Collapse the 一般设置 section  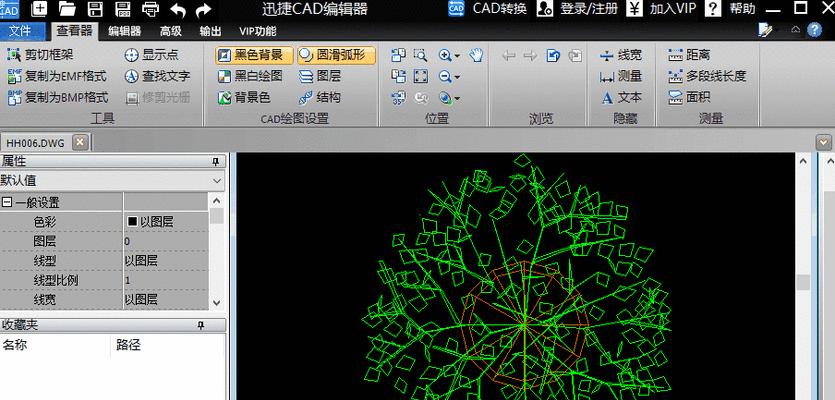pyautogui.click(x=7, y=202)
